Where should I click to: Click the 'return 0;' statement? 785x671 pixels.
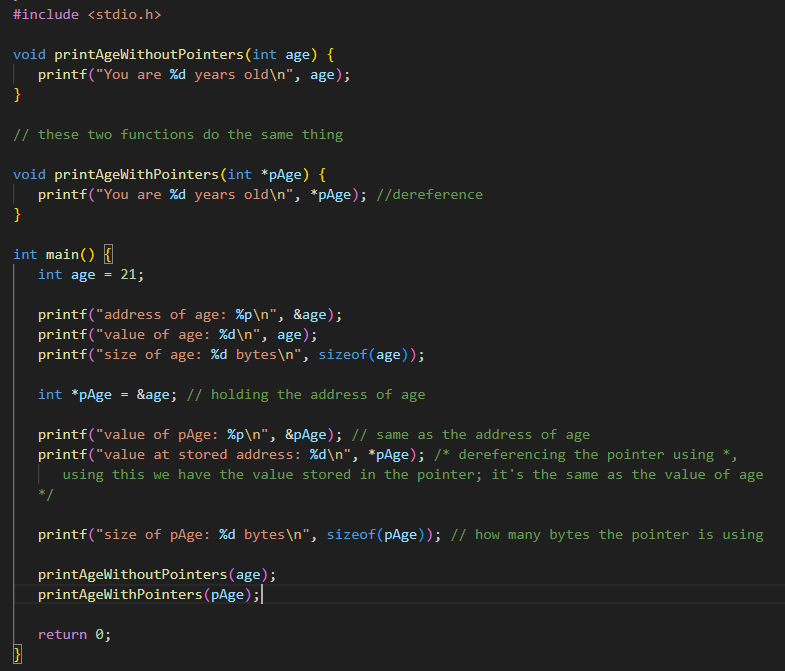(75, 635)
